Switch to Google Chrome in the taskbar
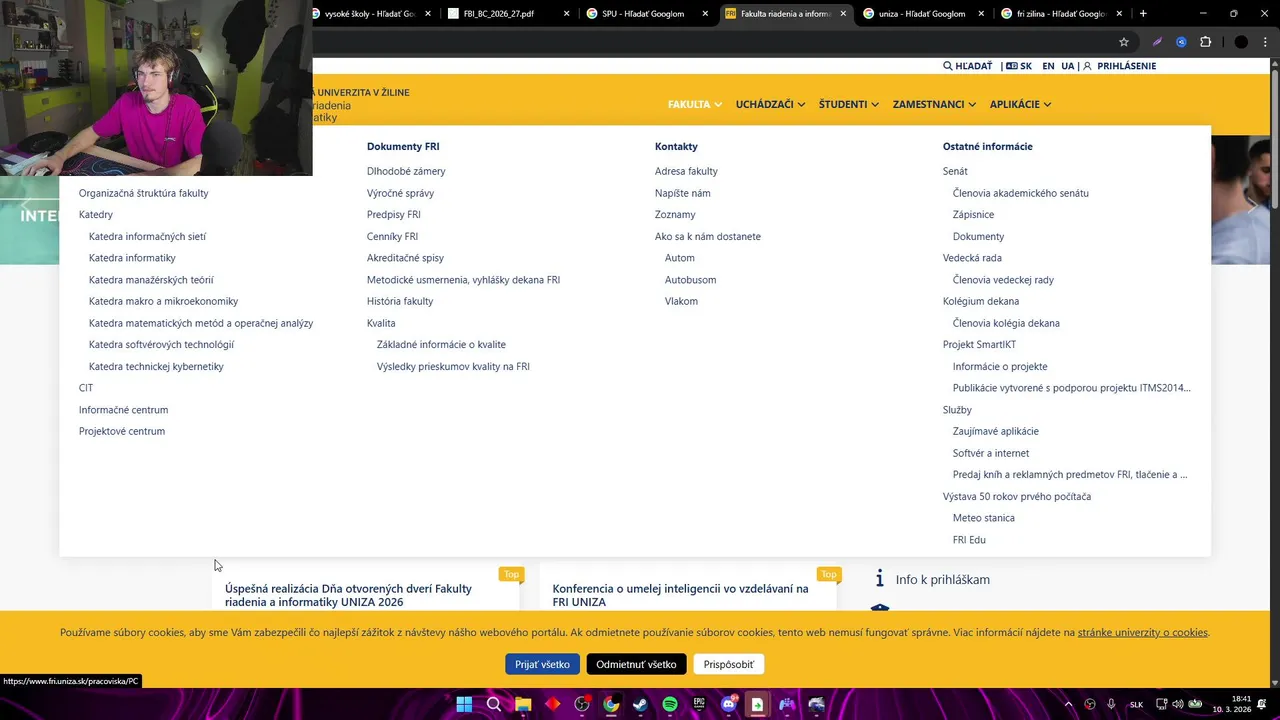Viewport: 1280px width, 720px height. point(611,704)
